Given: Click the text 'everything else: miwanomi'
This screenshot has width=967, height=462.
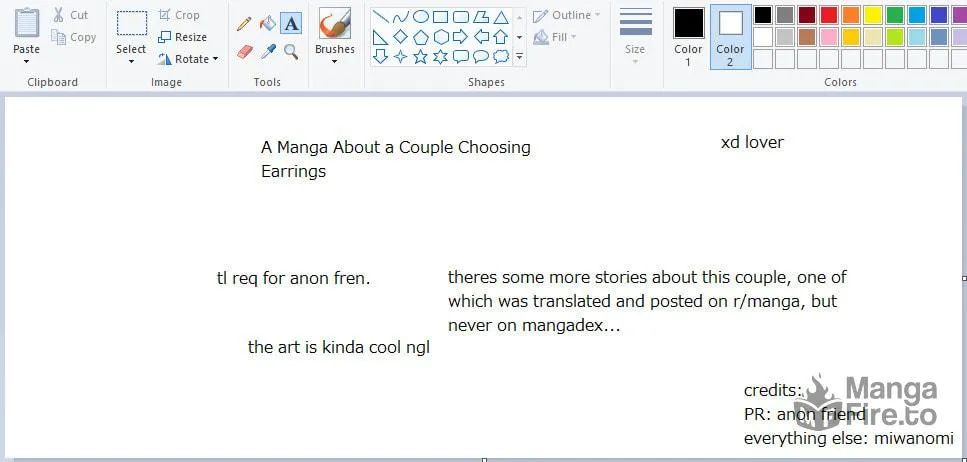Looking at the screenshot, I should pos(849,439).
